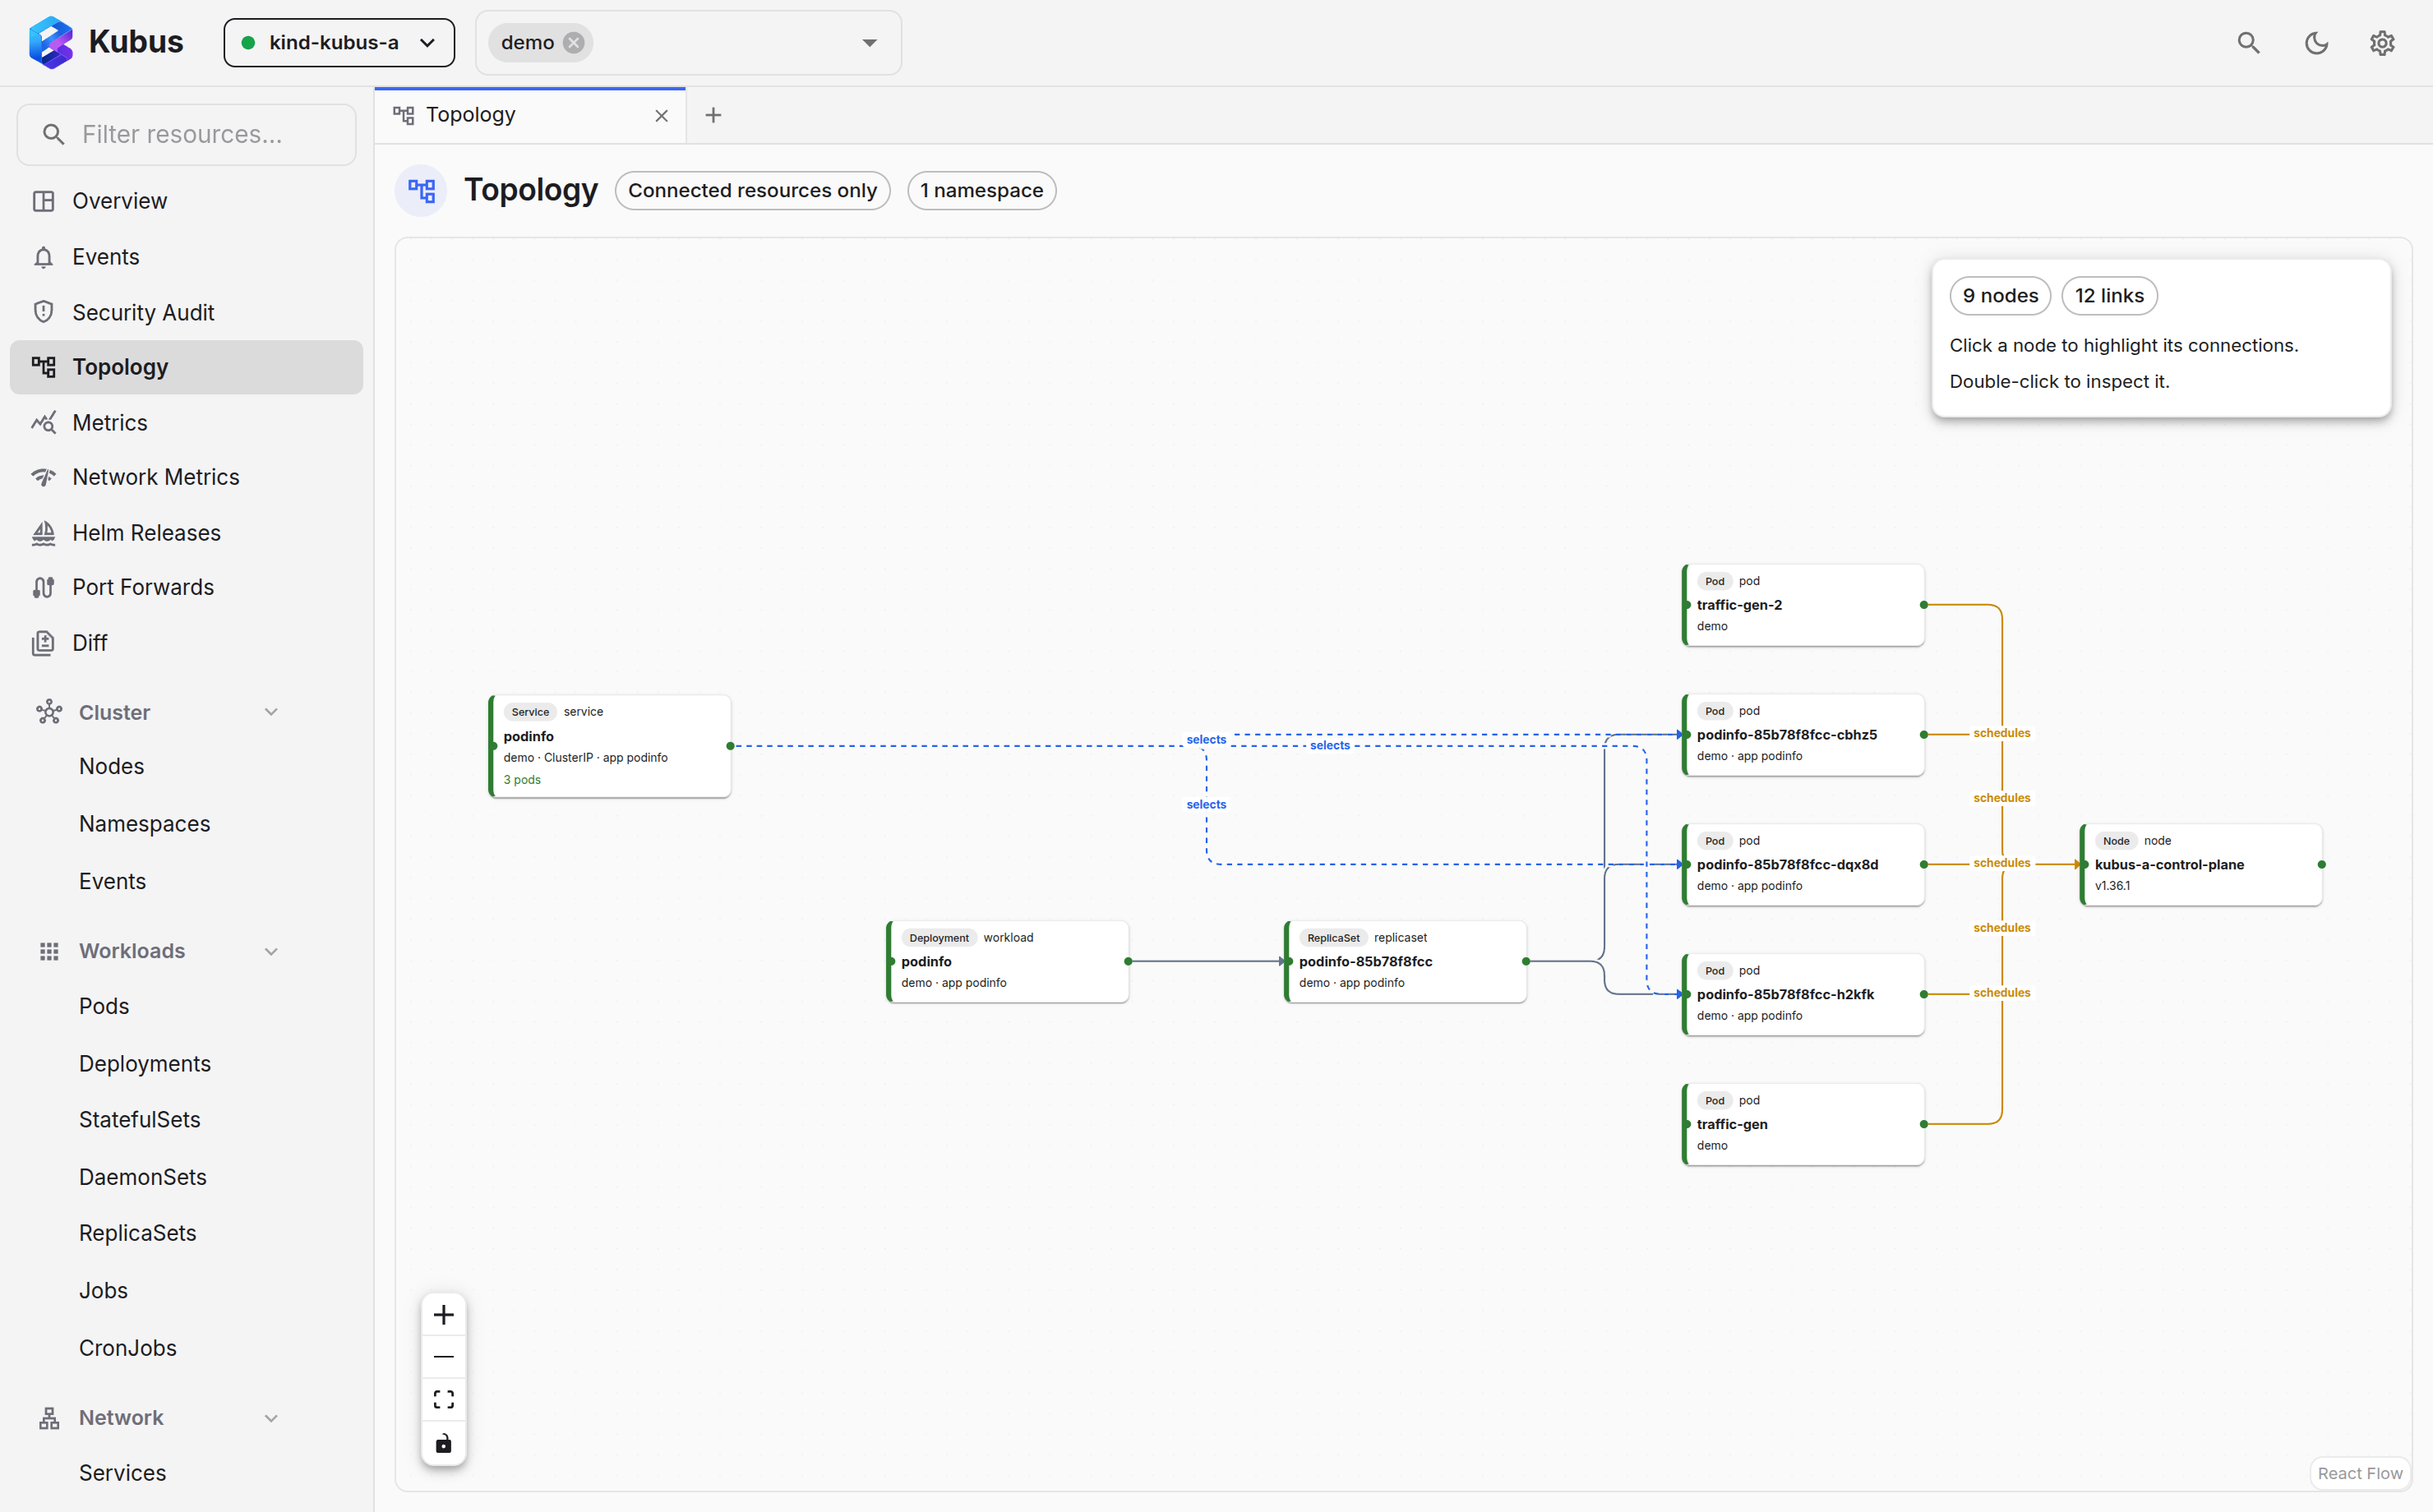Add a new tab with plus icon
The height and width of the screenshot is (1512, 2433).
click(x=713, y=115)
